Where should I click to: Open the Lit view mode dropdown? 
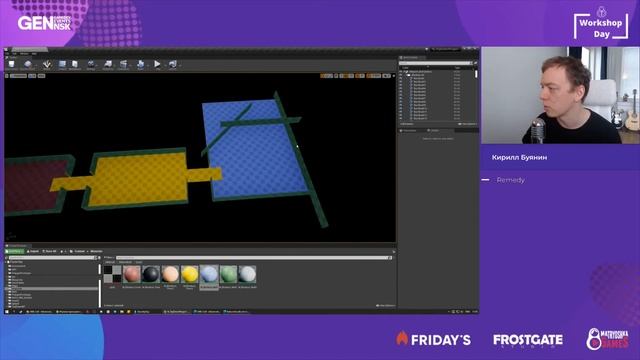32,76
